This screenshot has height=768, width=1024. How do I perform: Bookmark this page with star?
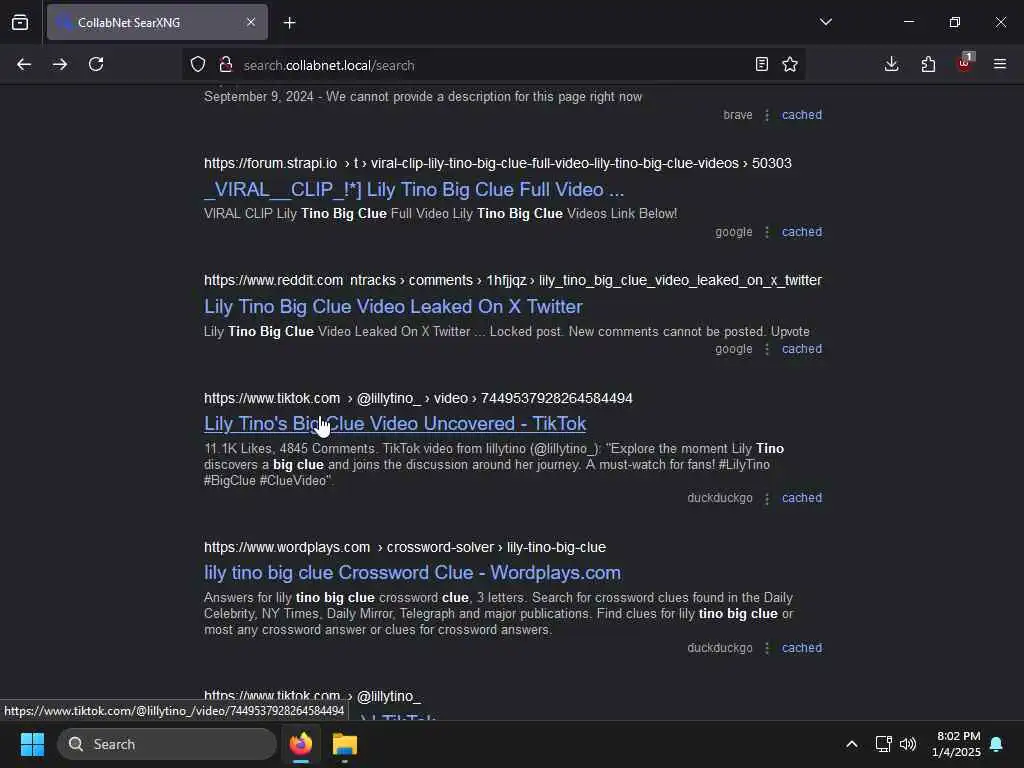click(790, 65)
